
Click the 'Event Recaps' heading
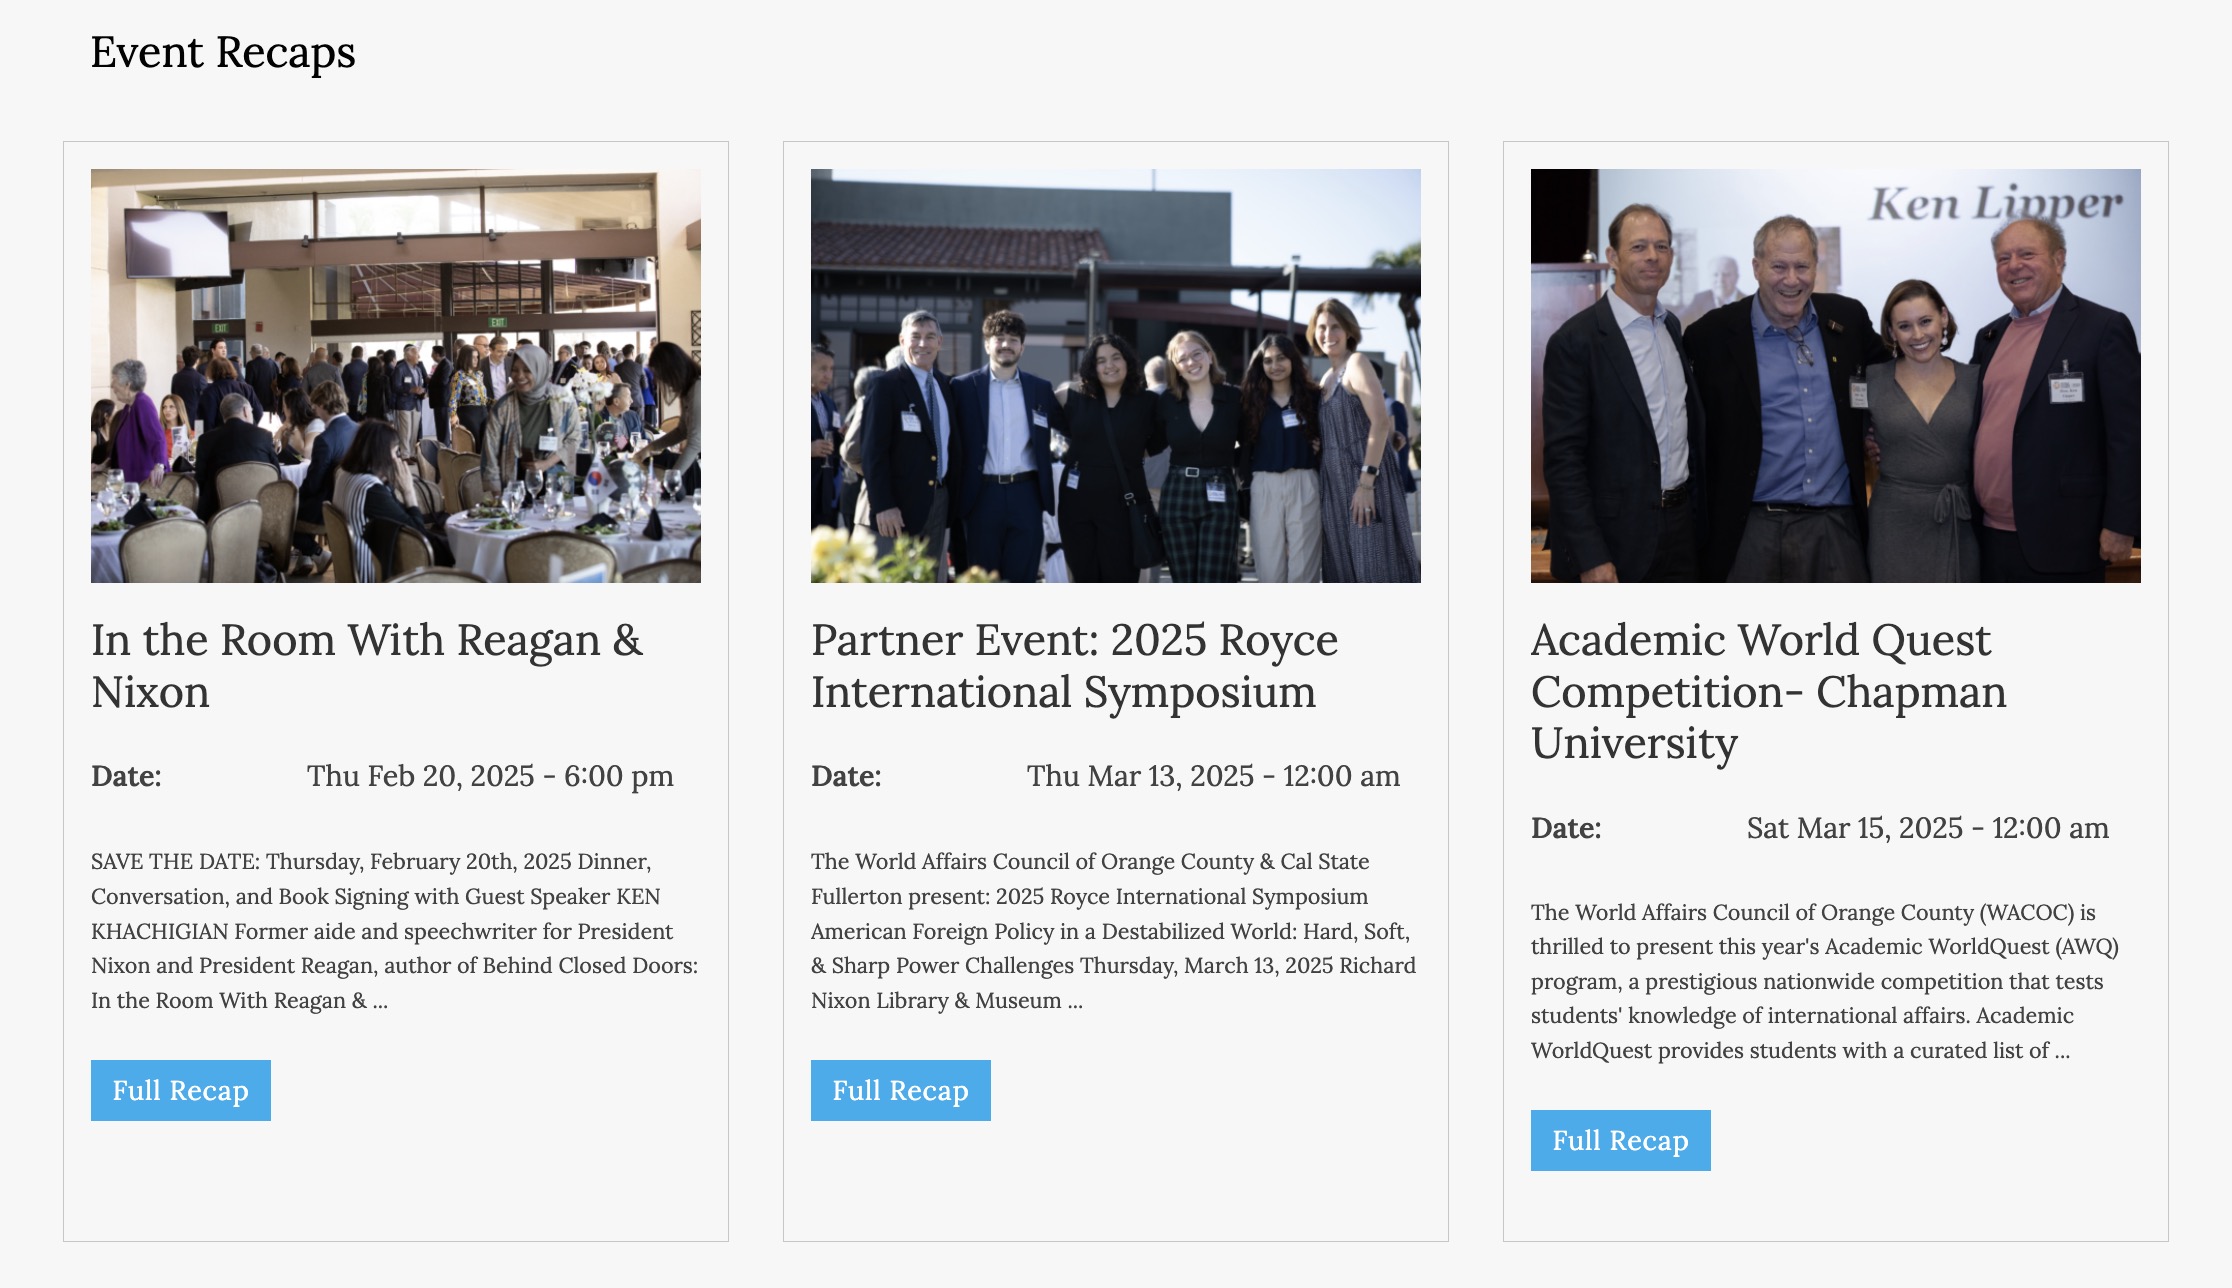[223, 53]
